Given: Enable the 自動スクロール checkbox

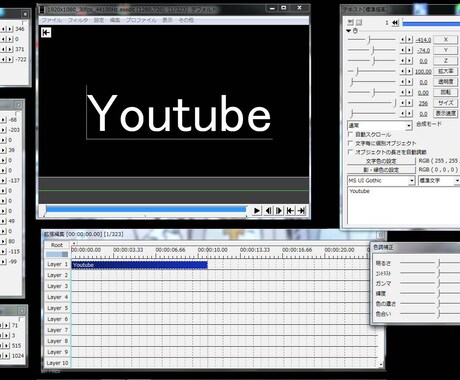Looking at the screenshot, I should [350, 134].
